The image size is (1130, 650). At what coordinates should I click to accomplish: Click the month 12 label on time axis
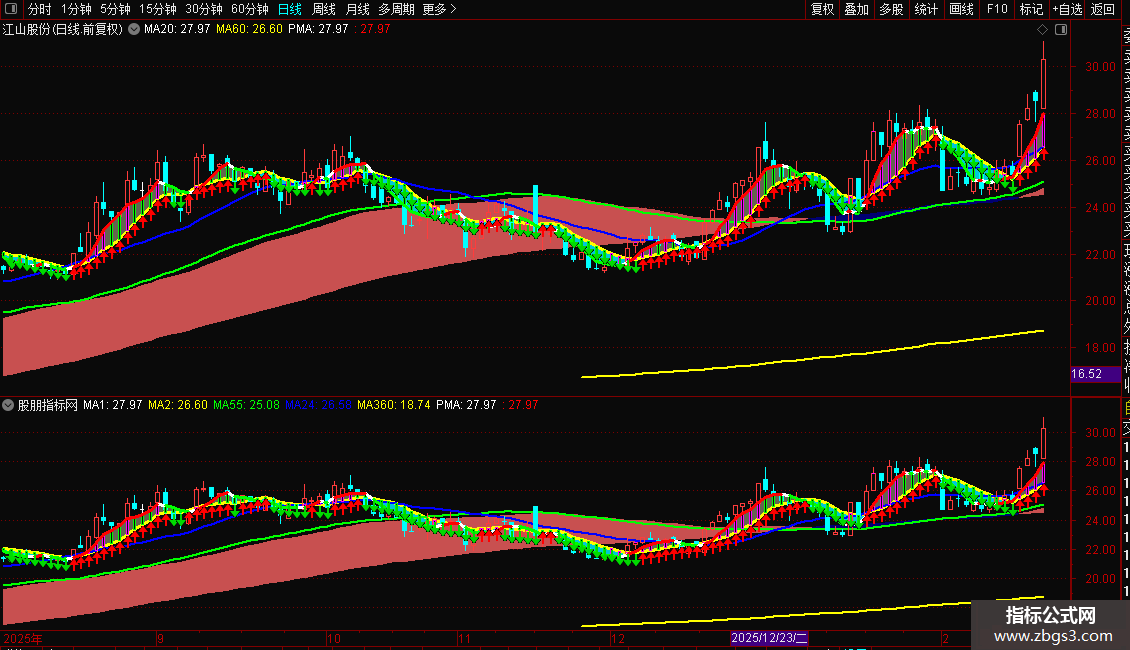point(618,638)
